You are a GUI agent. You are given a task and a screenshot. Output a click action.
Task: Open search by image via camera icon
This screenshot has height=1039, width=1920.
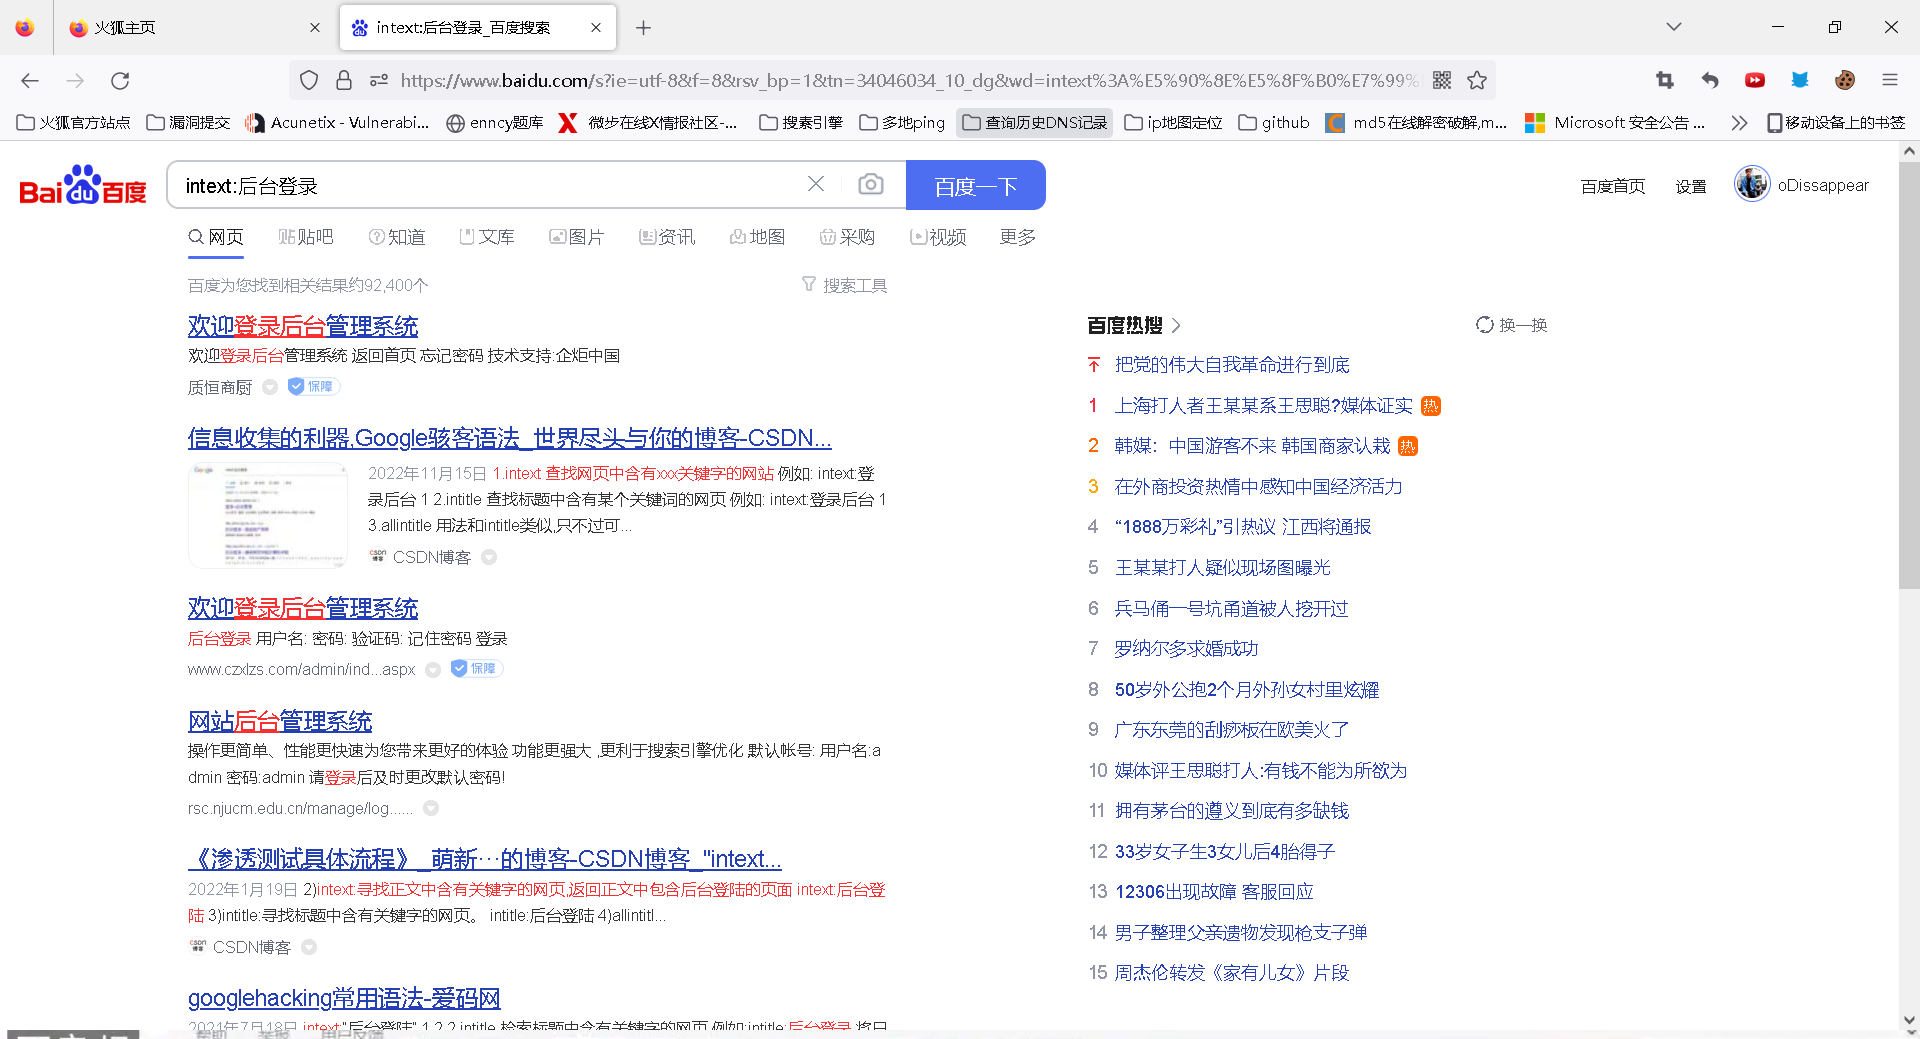(x=871, y=184)
